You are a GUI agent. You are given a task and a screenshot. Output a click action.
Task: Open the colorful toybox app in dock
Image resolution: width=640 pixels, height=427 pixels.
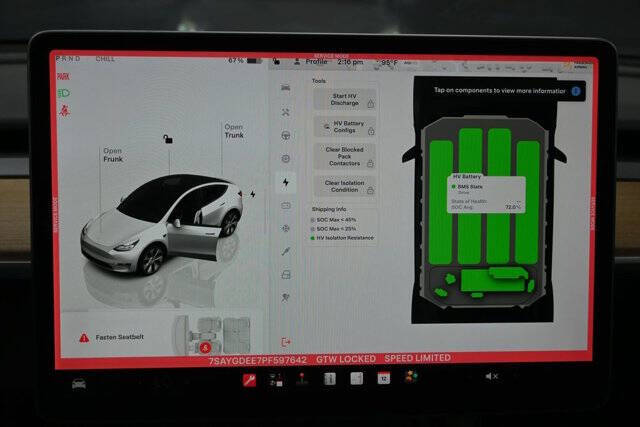pos(411,376)
